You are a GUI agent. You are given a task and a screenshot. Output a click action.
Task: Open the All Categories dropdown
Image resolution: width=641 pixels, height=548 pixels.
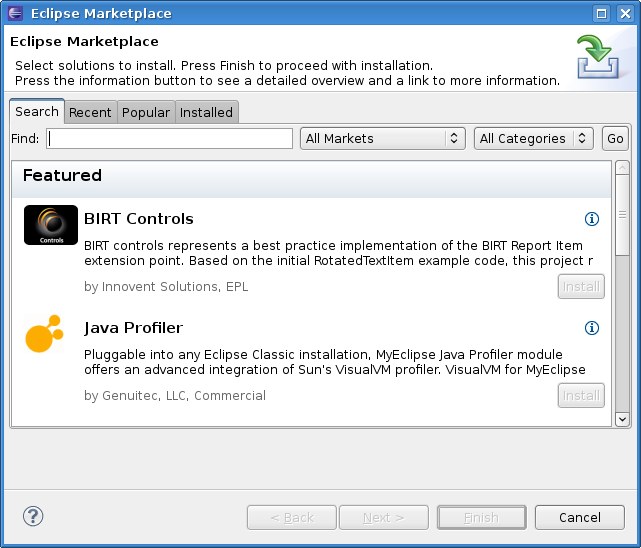click(533, 139)
